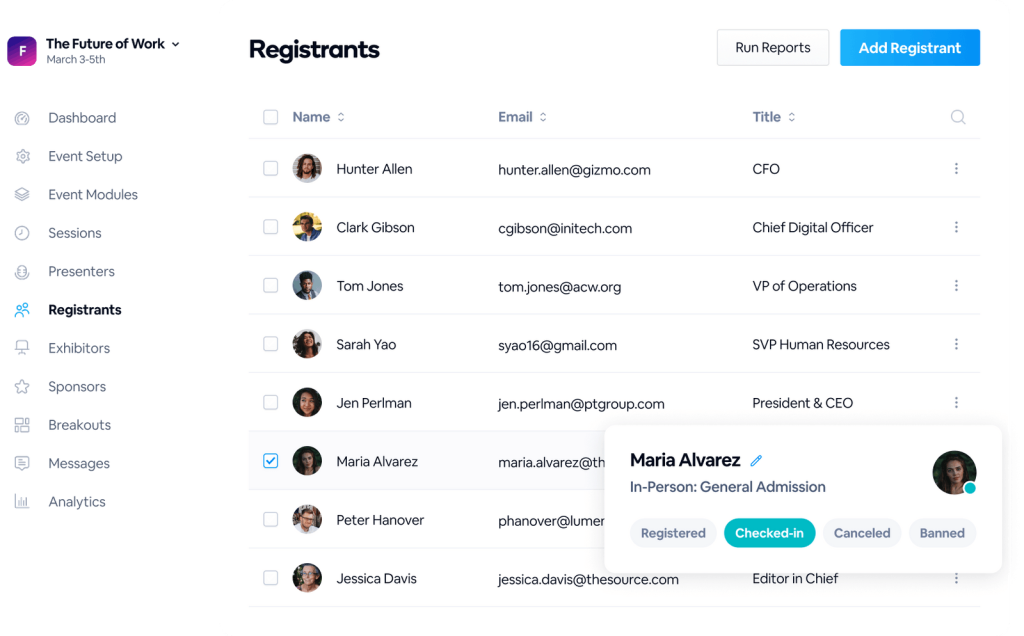Open the three-dot menu on Hunter Allen's row
Screen dimensions: 1024x636
(956, 168)
